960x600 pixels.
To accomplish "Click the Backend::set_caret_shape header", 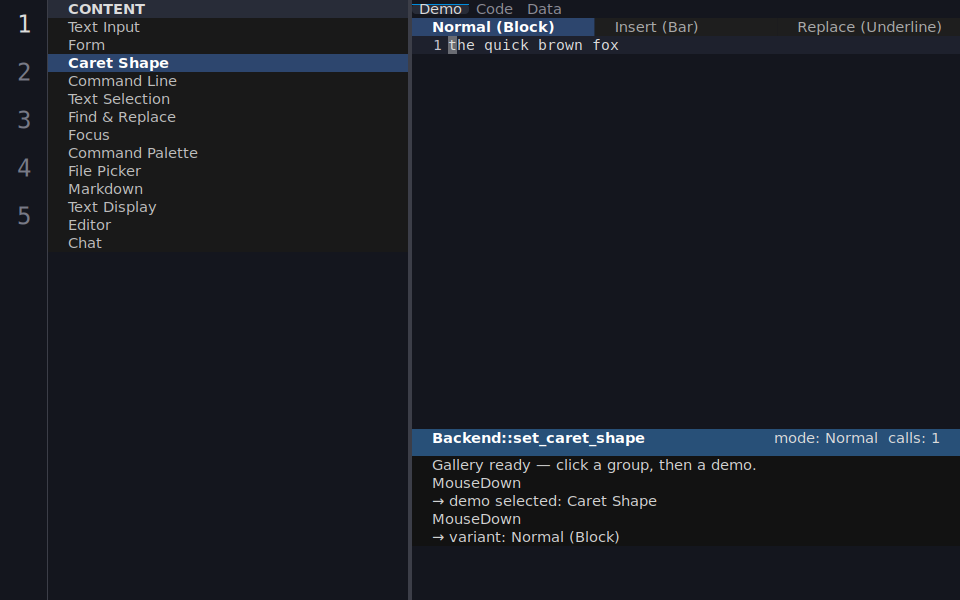I will click(538, 438).
